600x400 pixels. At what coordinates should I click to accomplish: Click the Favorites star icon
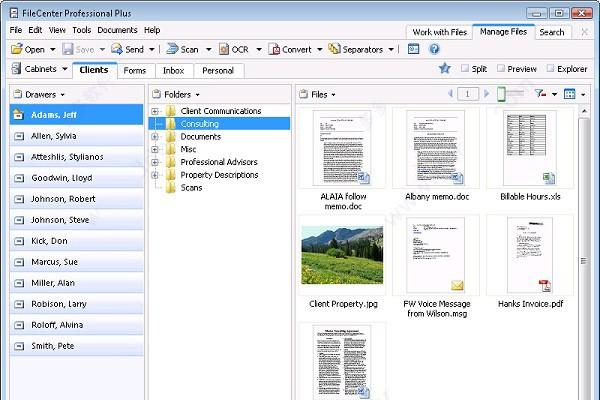click(x=444, y=69)
